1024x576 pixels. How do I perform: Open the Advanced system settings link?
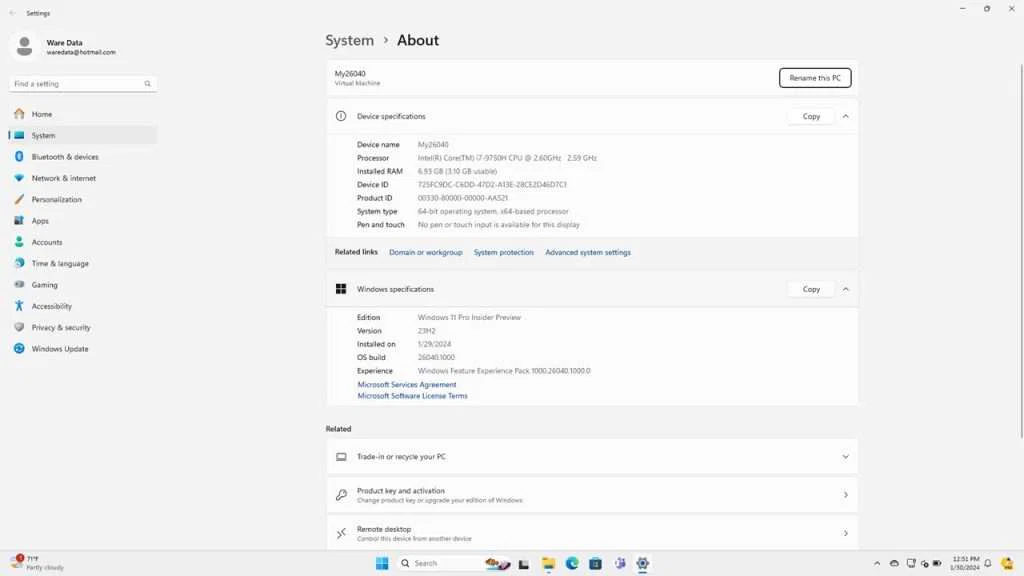(587, 252)
